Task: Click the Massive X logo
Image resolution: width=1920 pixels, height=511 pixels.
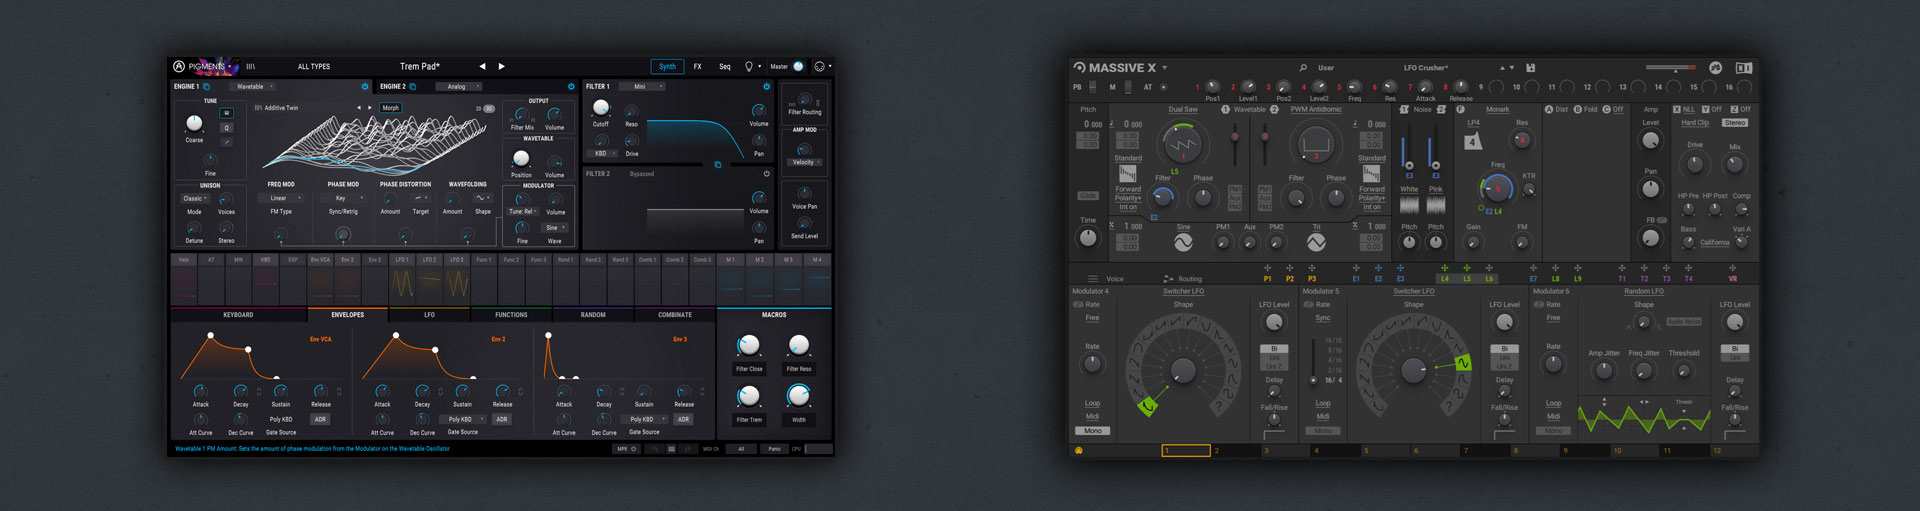Action: point(1115,68)
